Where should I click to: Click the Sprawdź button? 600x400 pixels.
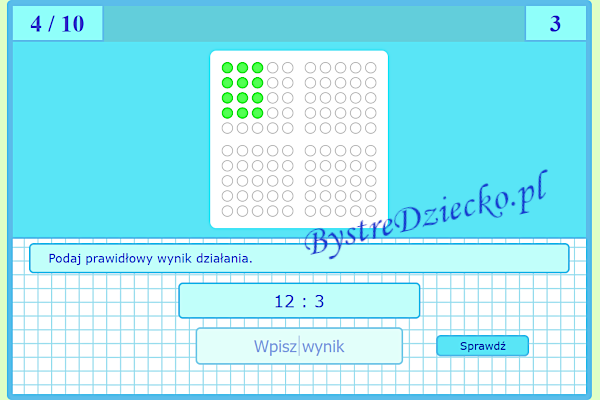pos(483,346)
